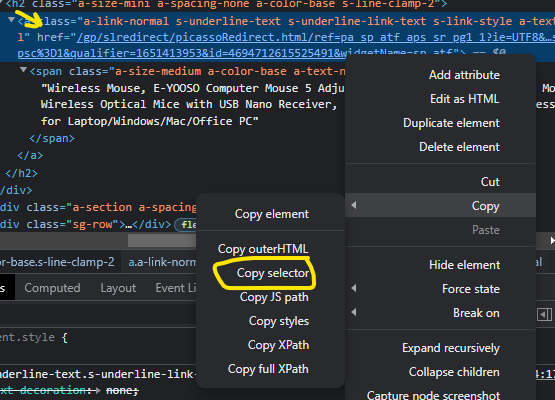Expand the text-decoration none value arrow

[x=99, y=391]
